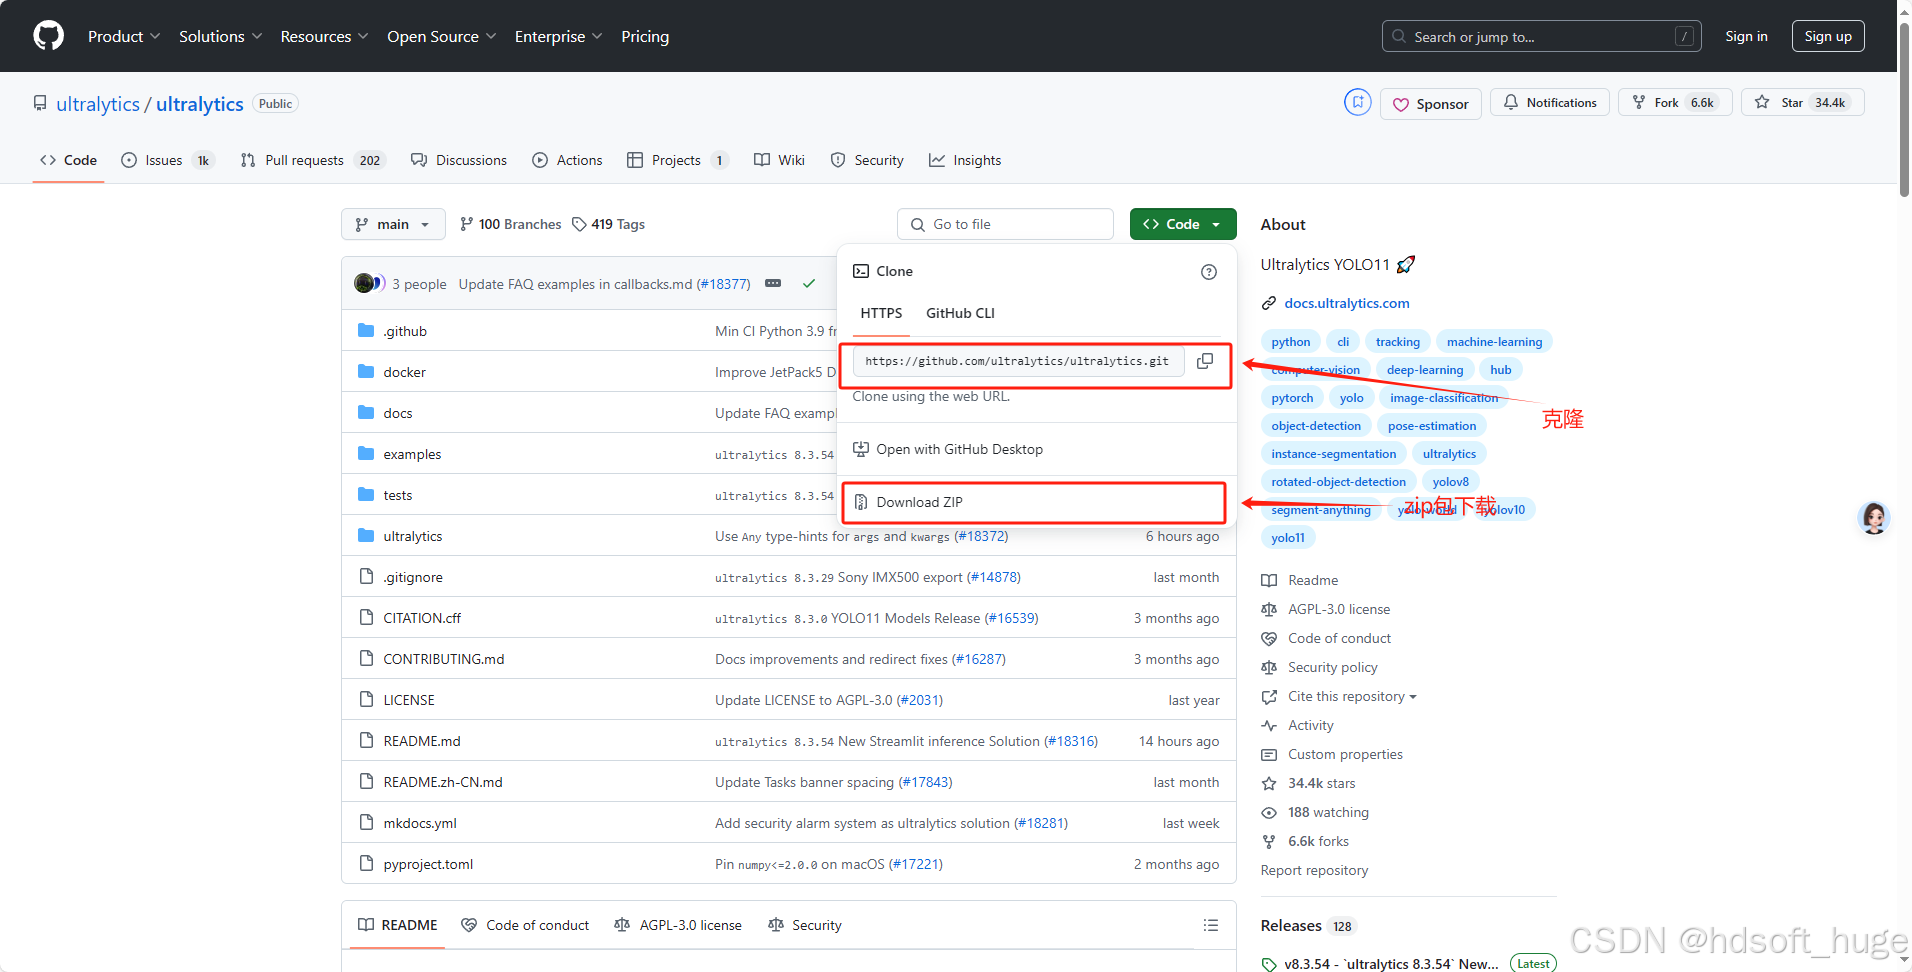The image size is (1912, 972).
Task: Open the latest commit author avatars
Action: 369,284
